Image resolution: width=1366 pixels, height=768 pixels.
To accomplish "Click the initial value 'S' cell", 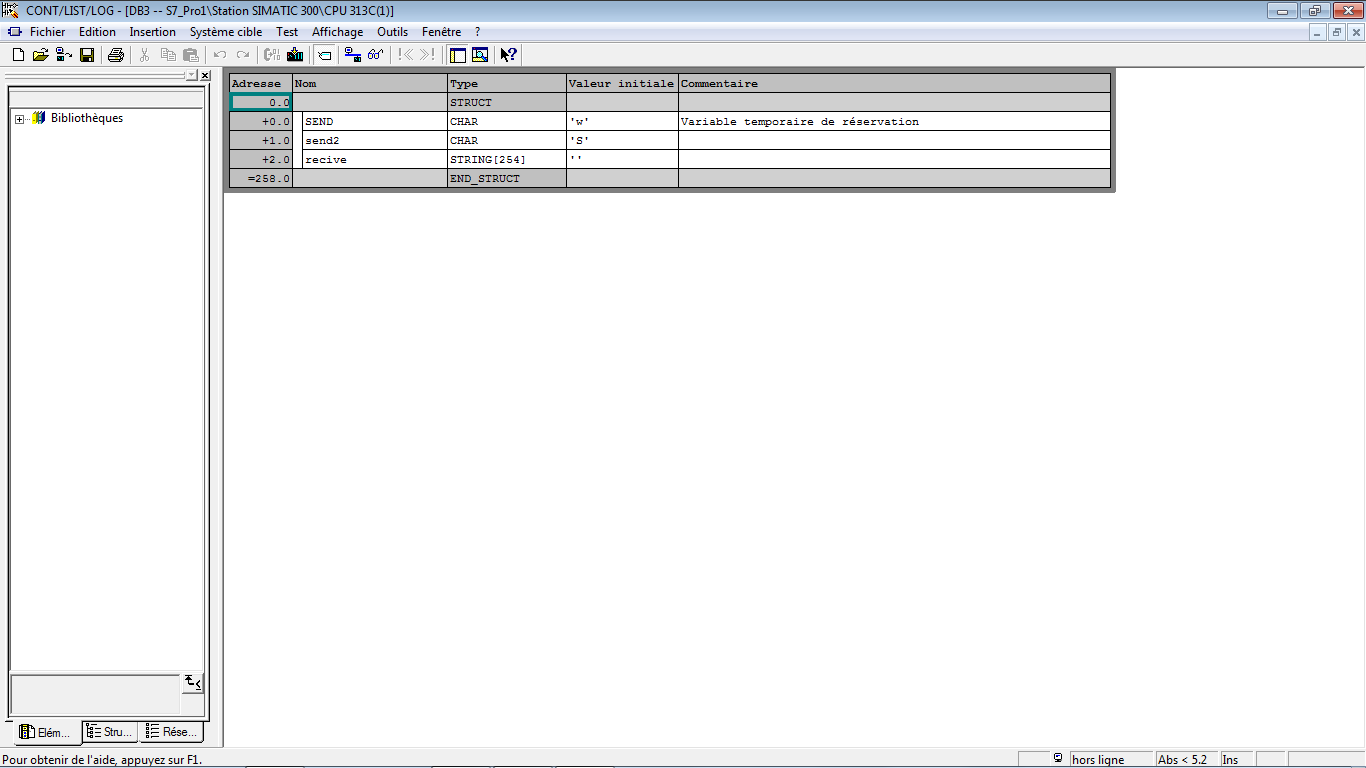I will [x=622, y=141].
